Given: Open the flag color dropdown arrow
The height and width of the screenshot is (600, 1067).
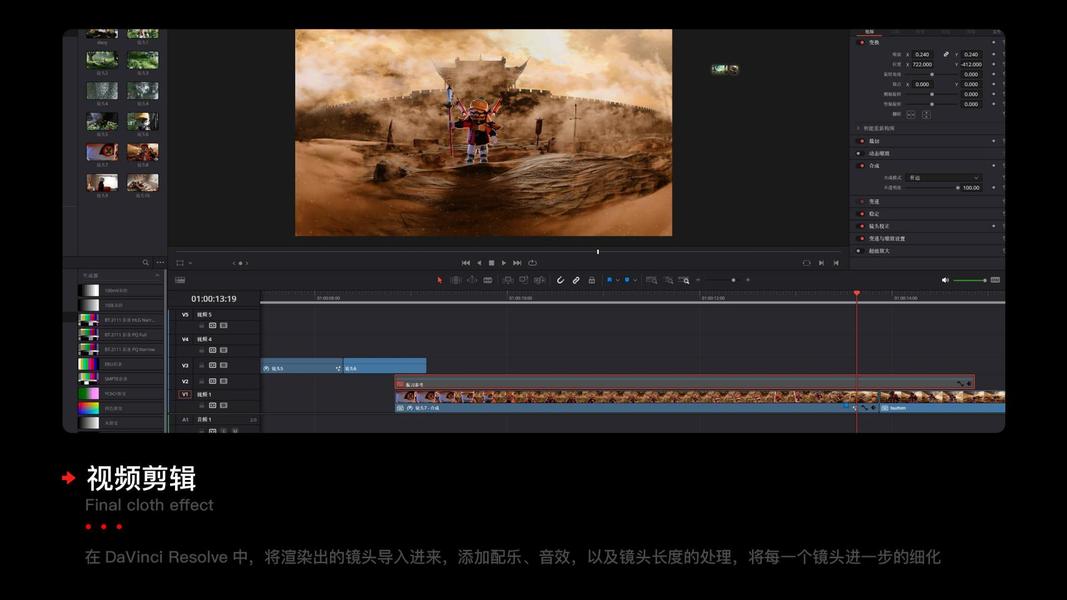Looking at the screenshot, I should tap(617, 280).
